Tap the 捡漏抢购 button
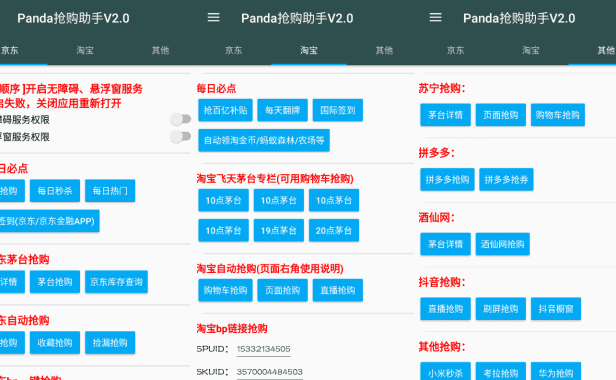616x380 pixels. click(x=110, y=343)
